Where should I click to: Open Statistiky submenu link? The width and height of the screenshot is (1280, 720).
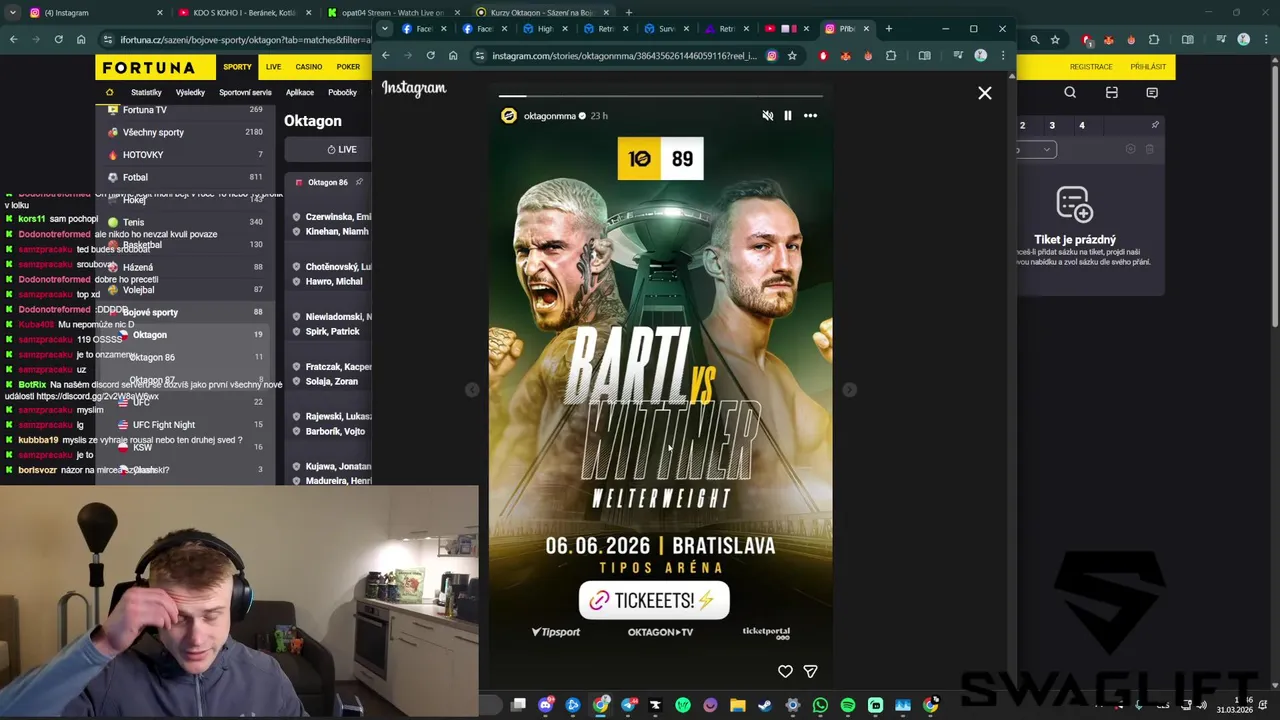pyautogui.click(x=146, y=93)
